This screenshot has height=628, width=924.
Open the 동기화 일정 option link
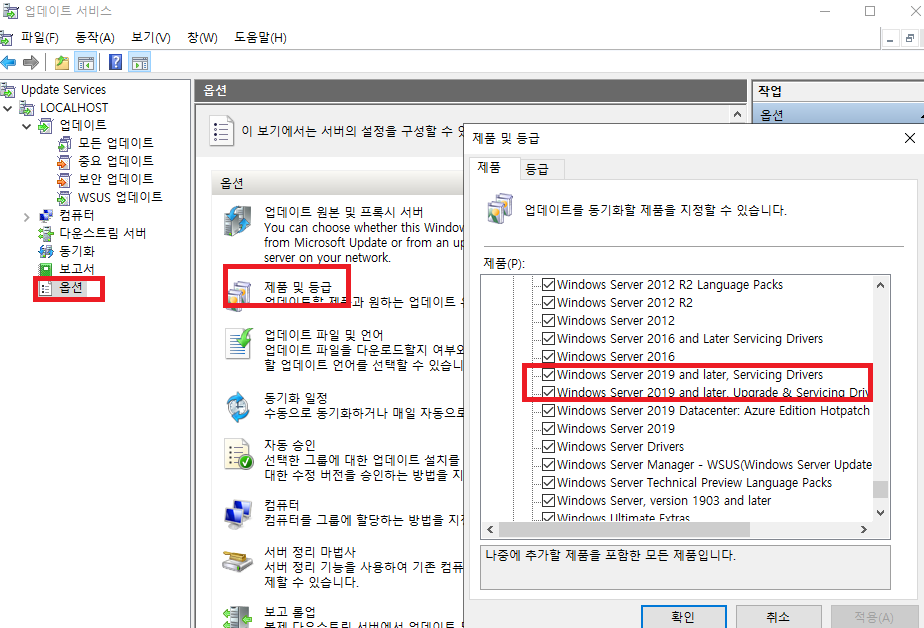pos(295,398)
